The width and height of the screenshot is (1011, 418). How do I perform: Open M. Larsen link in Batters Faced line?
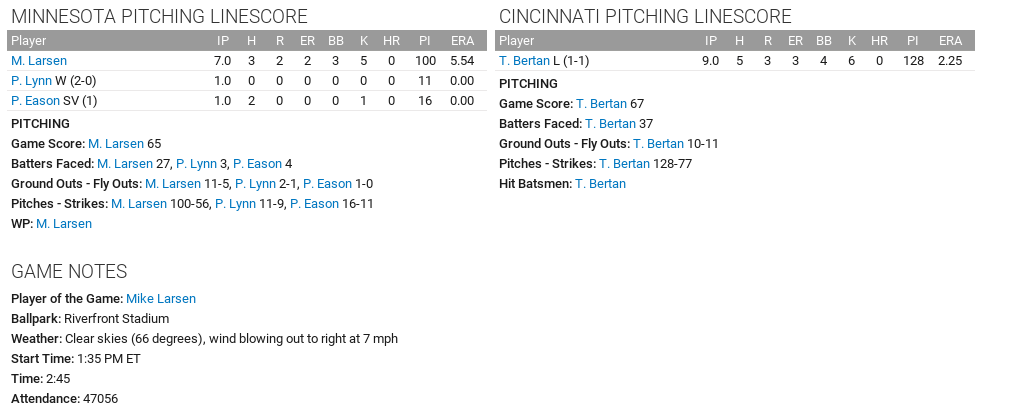click(124, 164)
